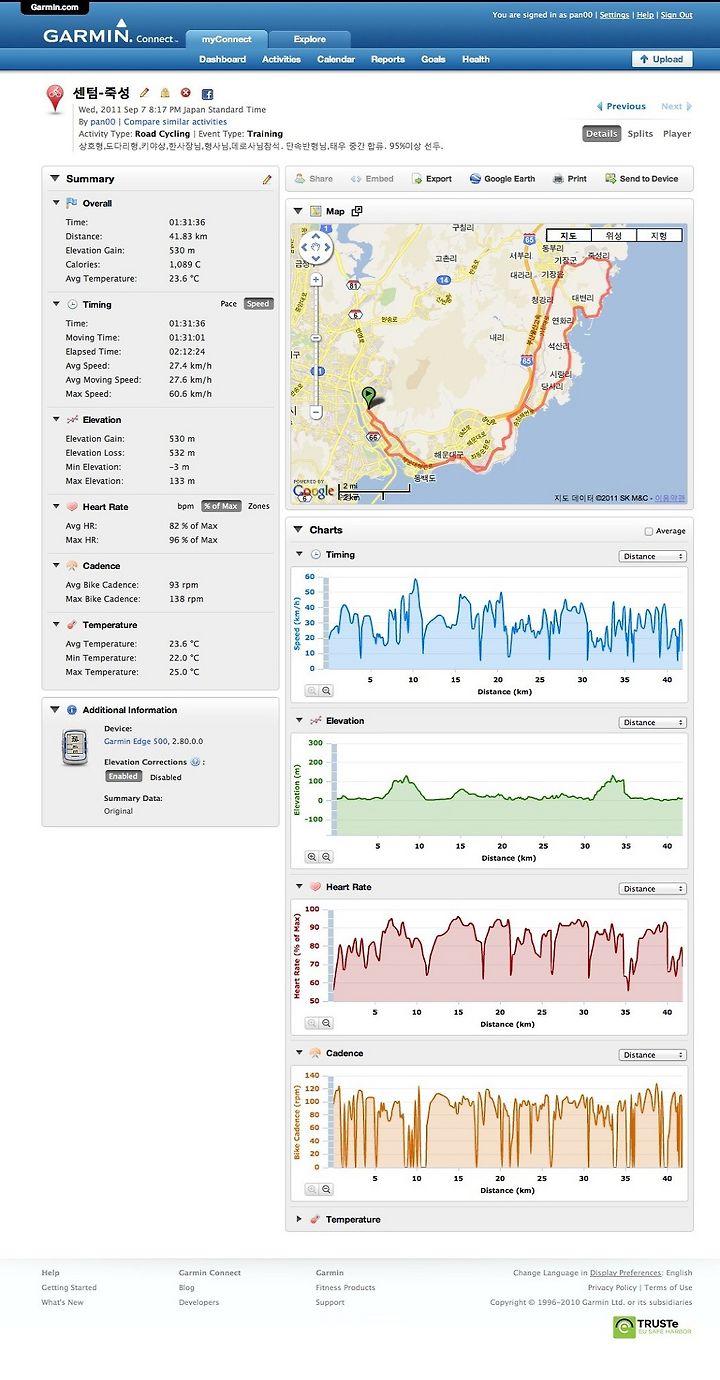Image resolution: width=720 pixels, height=1380 pixels.
Task: Click Elevation Corrections help info icon
Action: (194, 762)
